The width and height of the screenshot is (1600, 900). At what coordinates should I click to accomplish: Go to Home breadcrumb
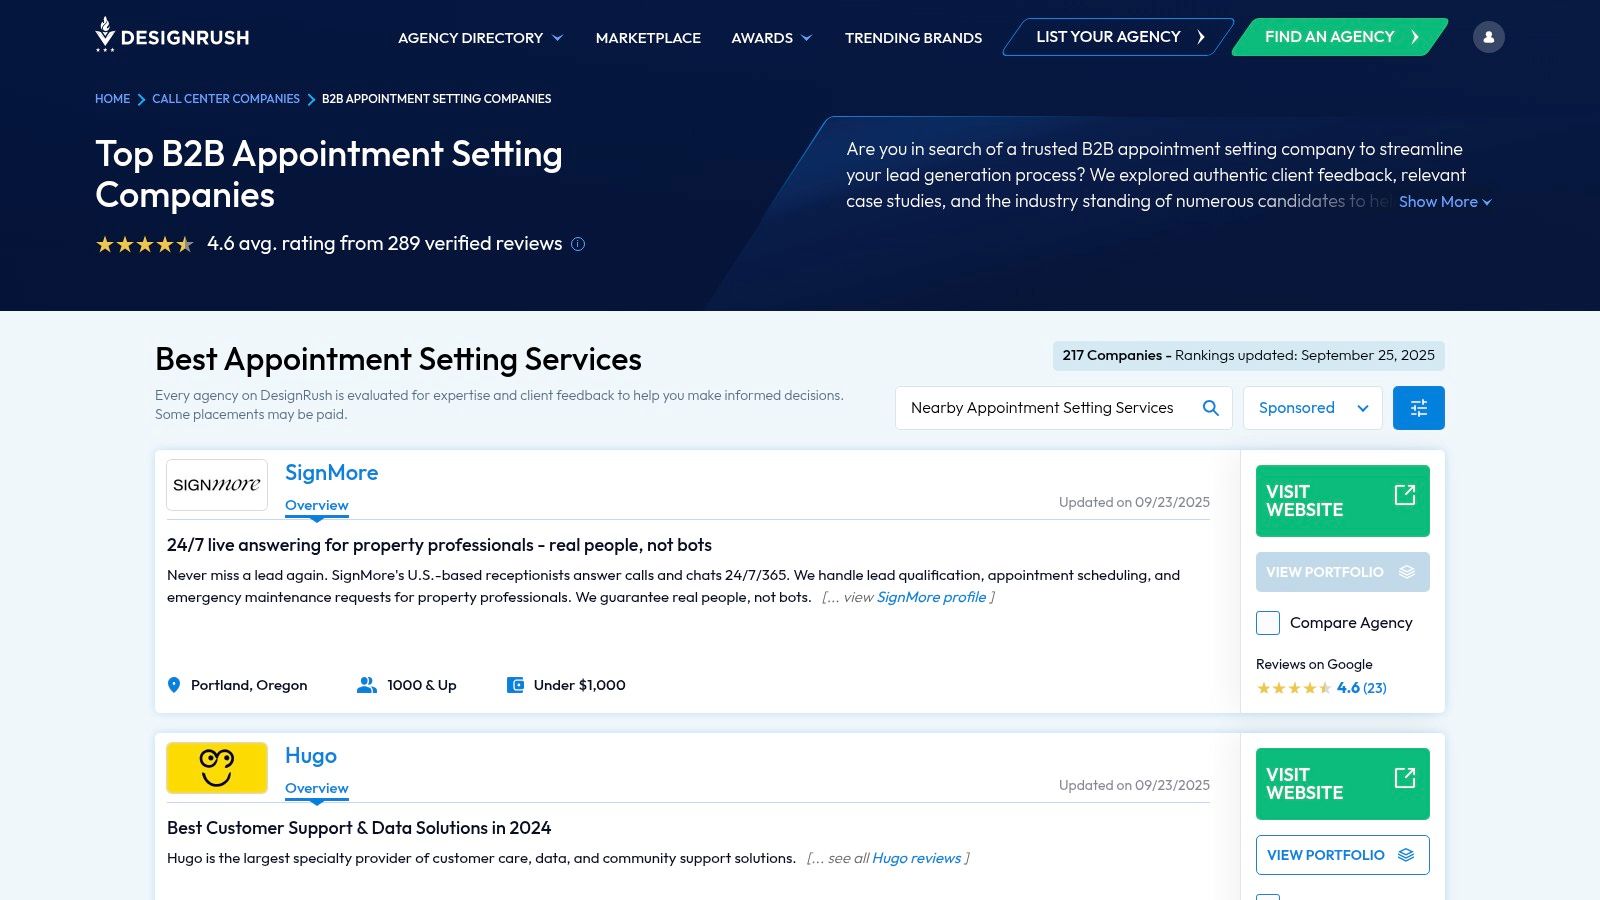112,99
